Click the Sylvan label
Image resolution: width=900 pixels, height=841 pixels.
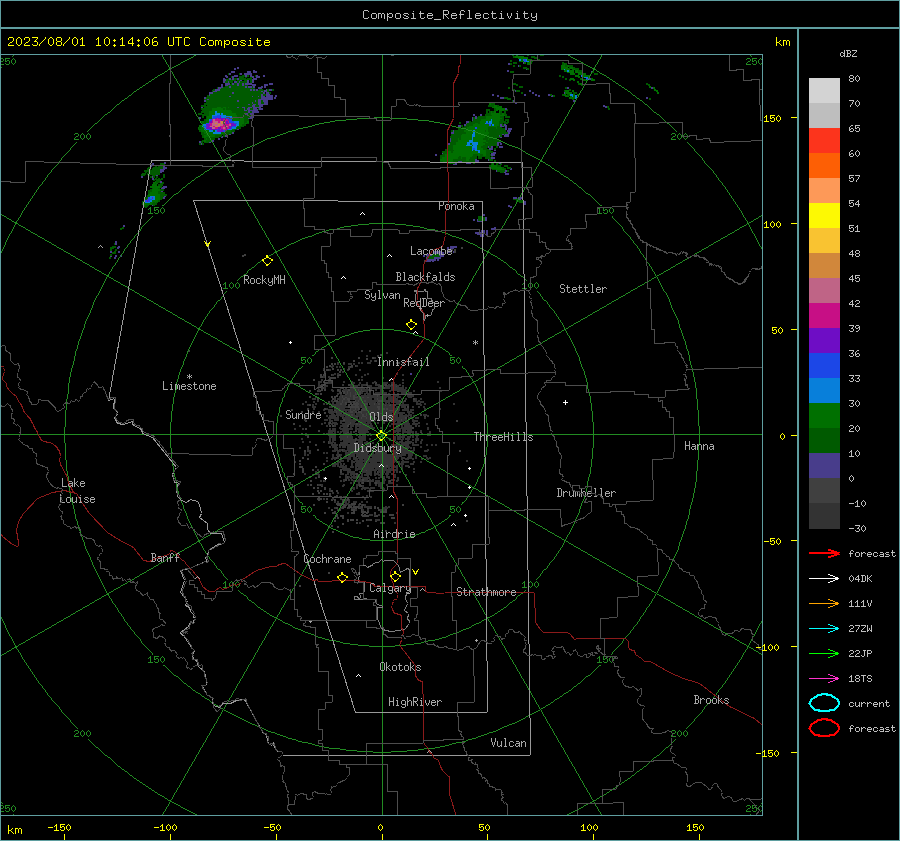point(382,295)
